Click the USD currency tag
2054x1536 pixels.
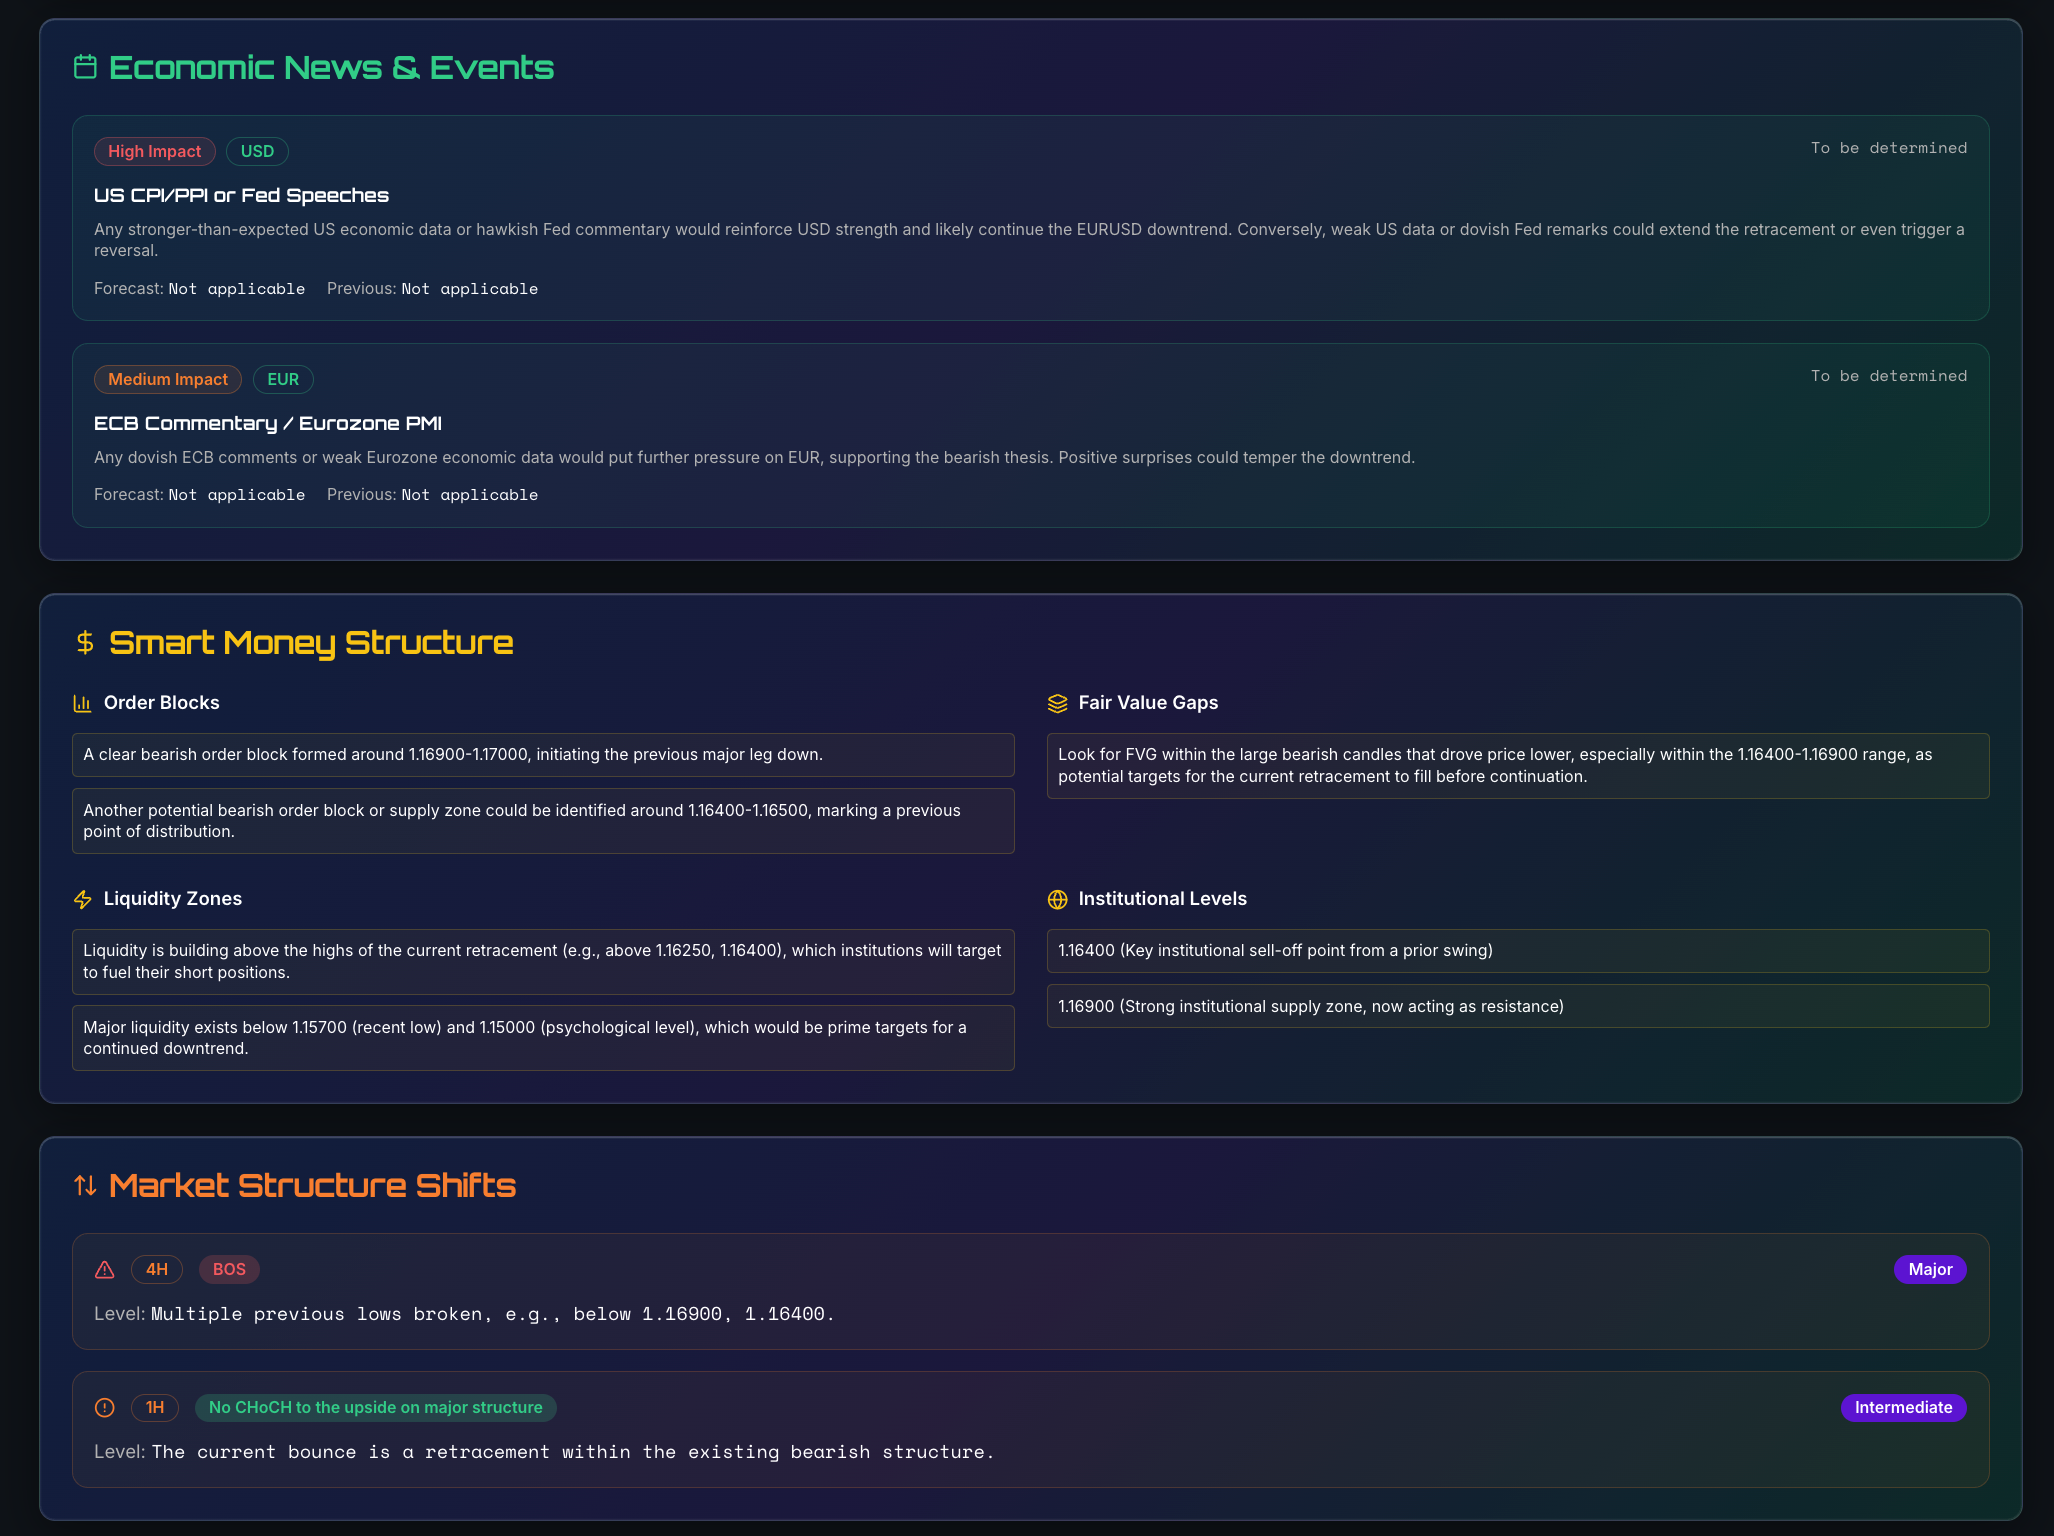click(x=257, y=151)
